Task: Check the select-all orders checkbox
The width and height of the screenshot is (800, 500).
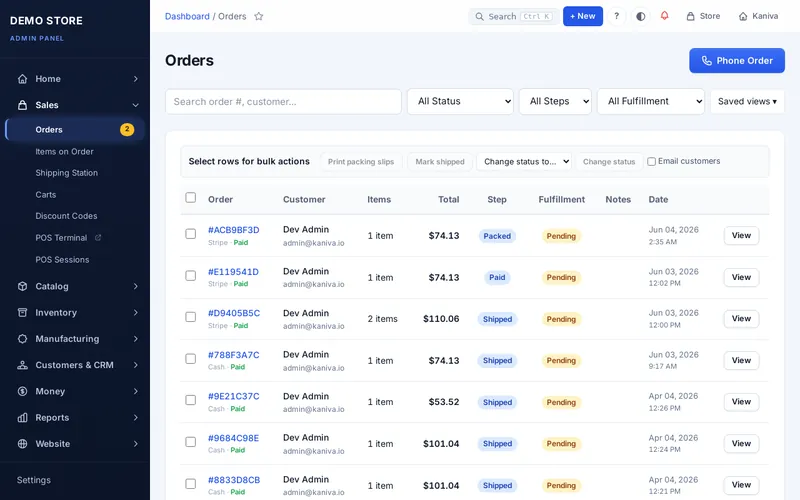Action: click(190, 197)
